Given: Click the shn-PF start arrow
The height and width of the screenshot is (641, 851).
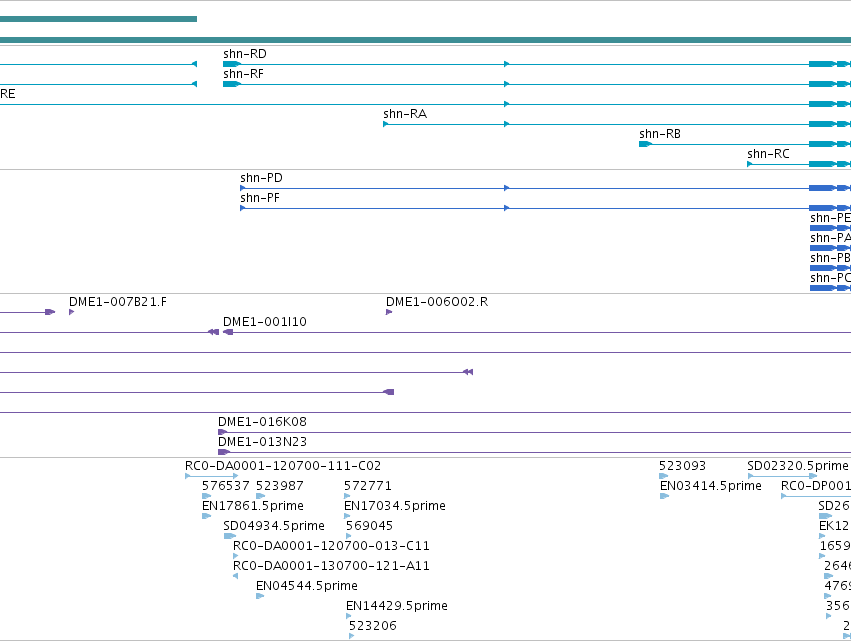Looking at the screenshot, I should coord(243,208).
